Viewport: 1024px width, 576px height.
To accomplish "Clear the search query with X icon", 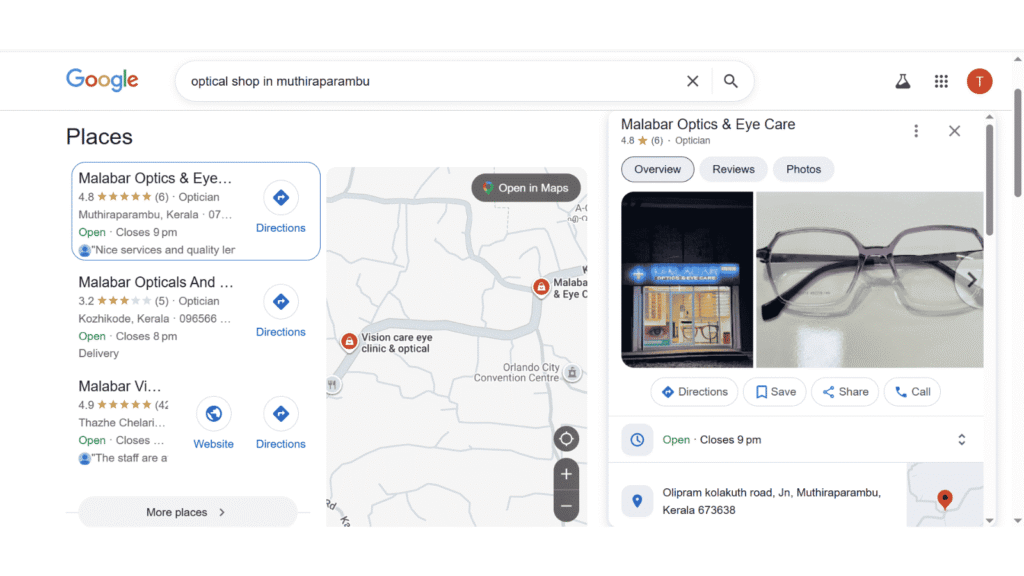I will (x=692, y=81).
